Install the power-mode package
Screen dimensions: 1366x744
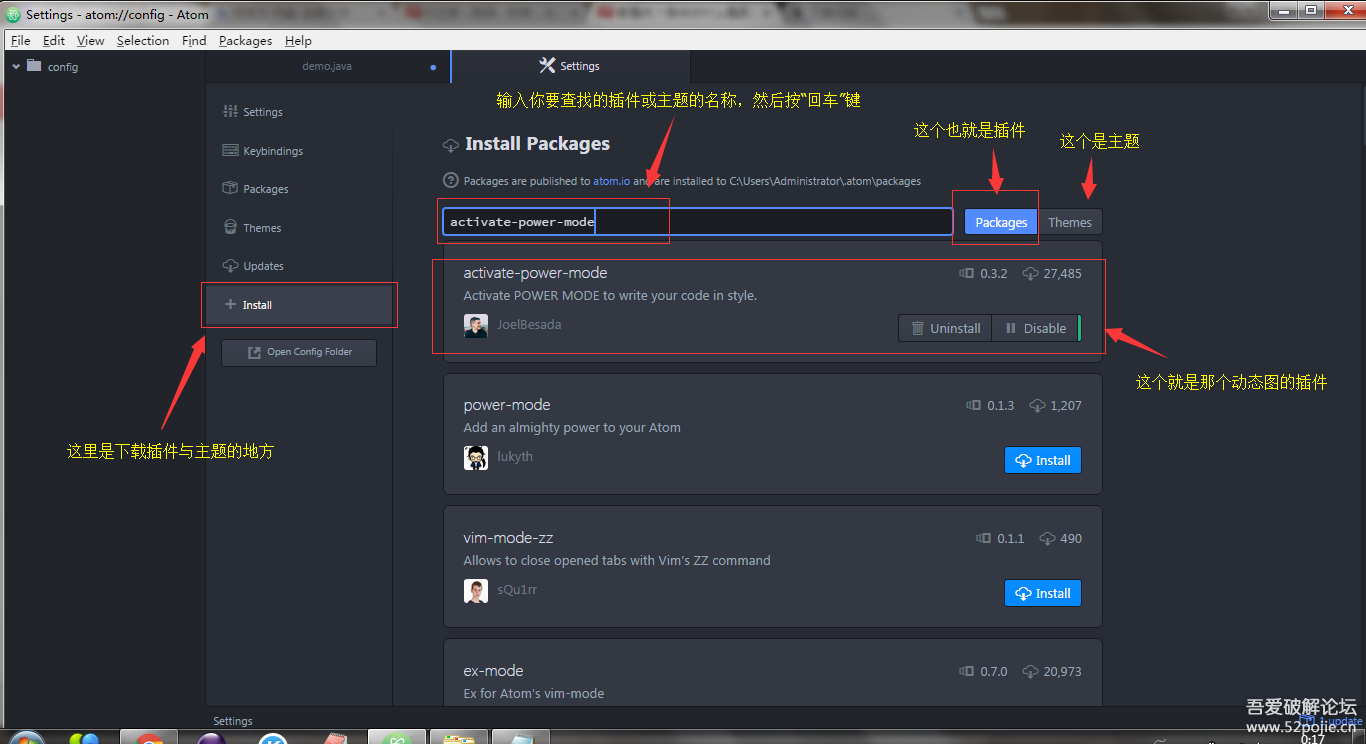pos(1042,460)
